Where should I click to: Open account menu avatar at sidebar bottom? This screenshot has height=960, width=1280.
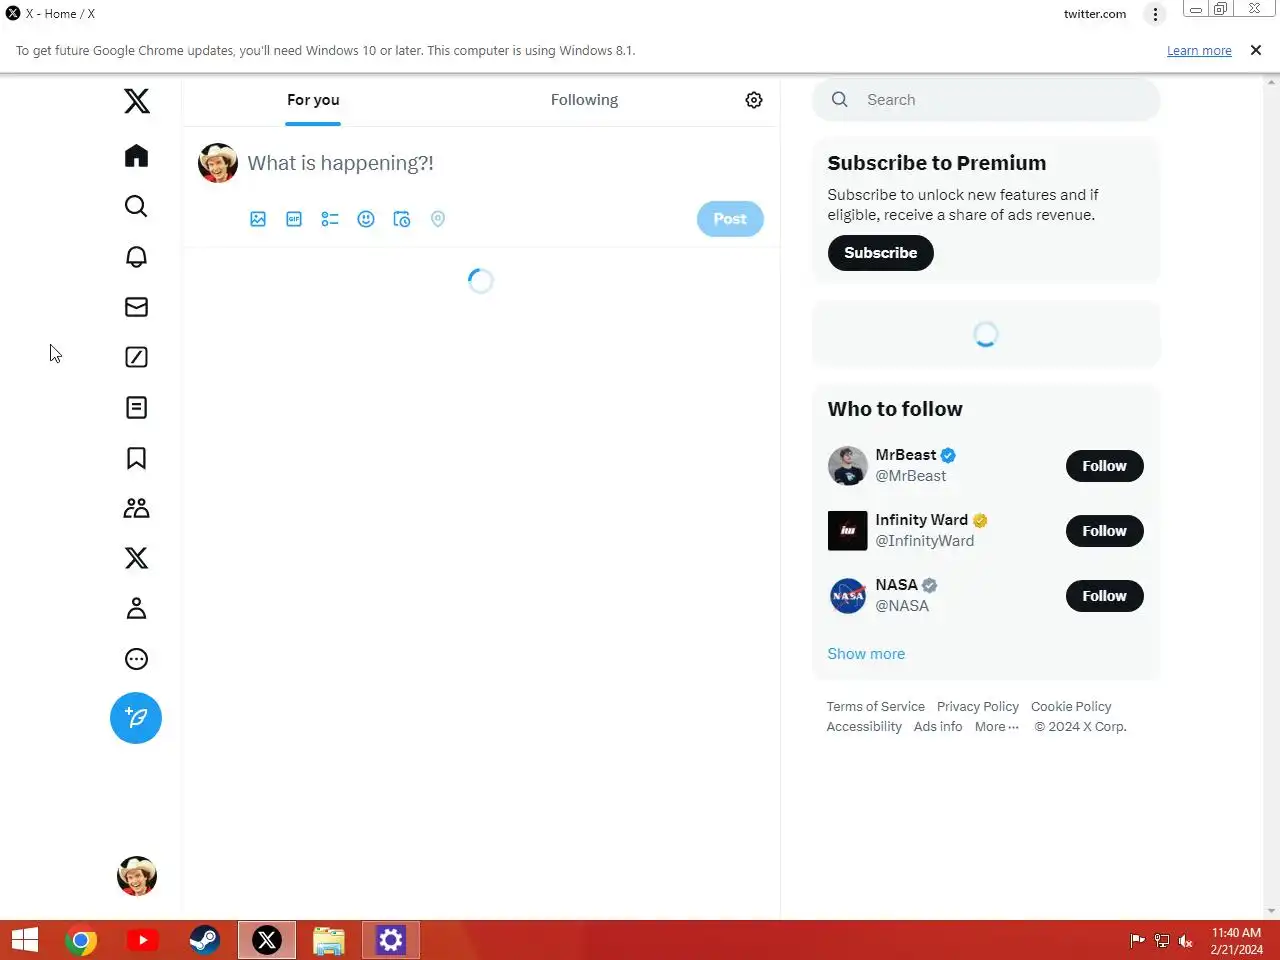coord(137,876)
